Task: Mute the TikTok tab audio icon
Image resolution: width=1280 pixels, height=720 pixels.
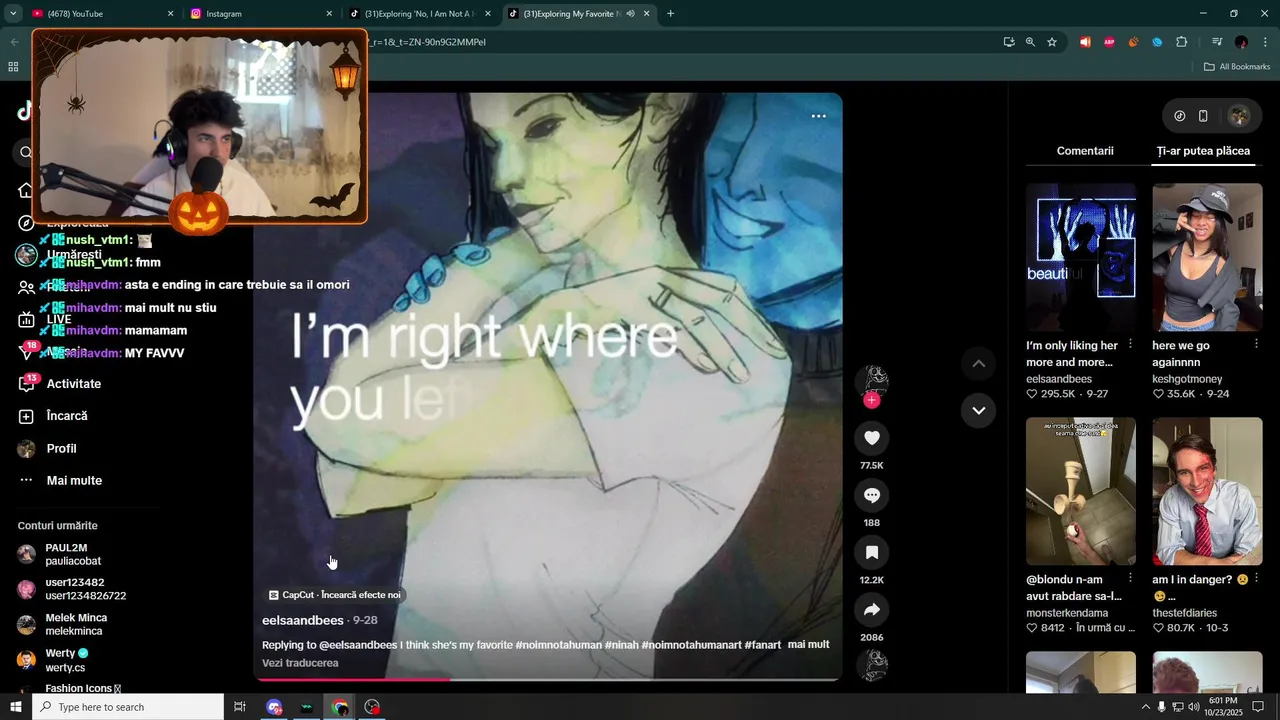Action: coord(630,14)
